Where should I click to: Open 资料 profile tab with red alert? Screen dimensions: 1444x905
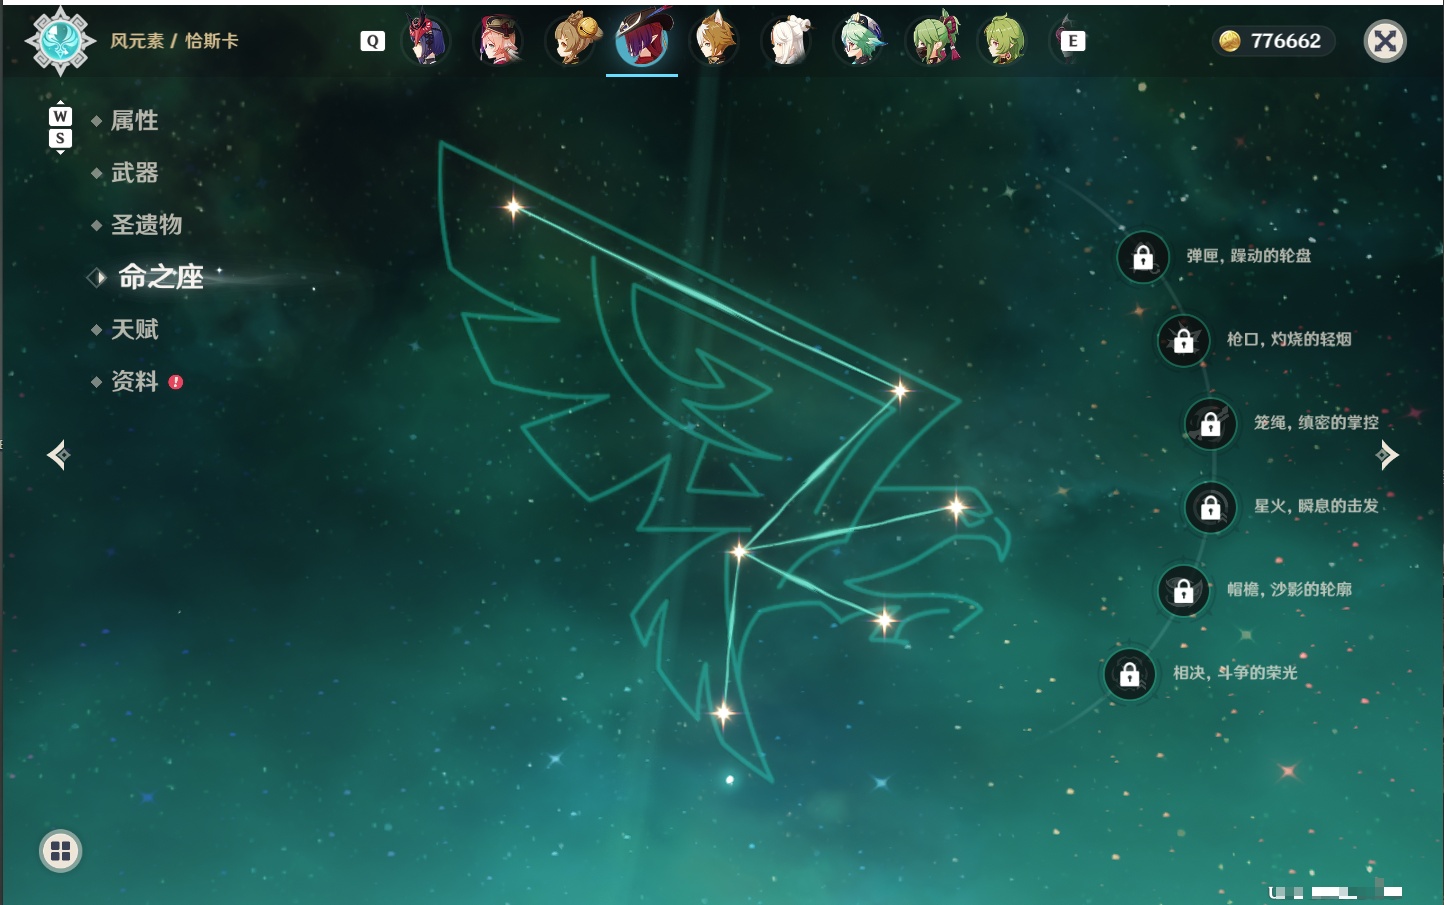coord(136,381)
